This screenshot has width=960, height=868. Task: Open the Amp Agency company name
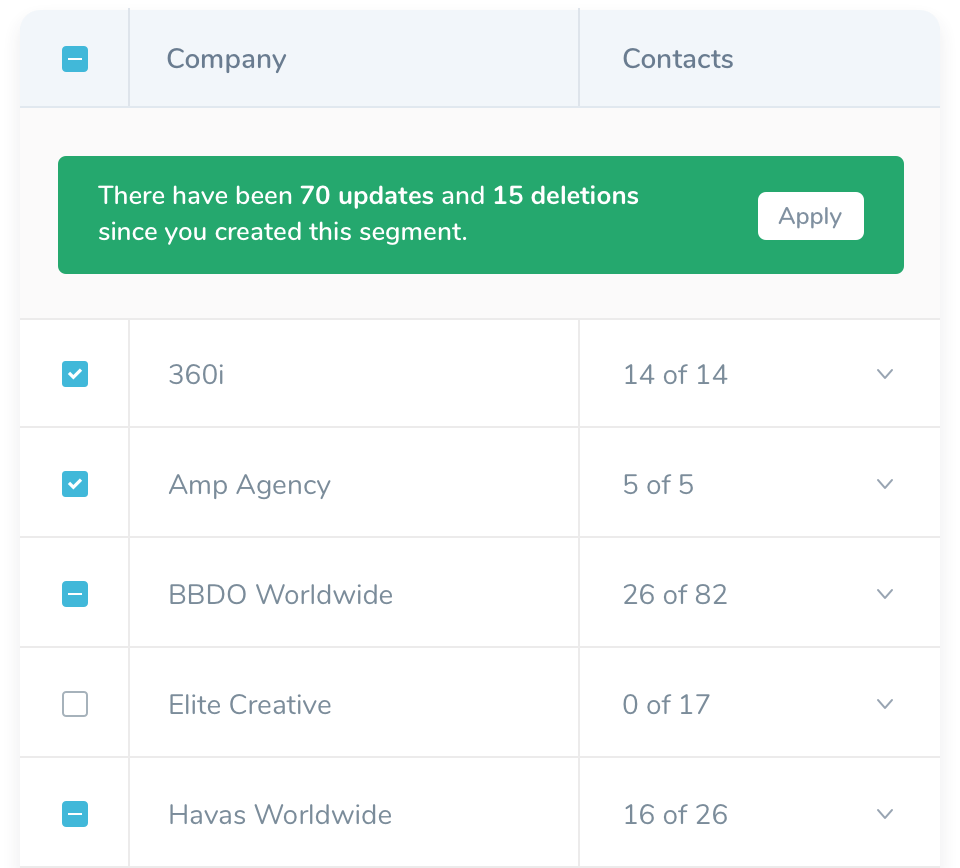click(249, 485)
